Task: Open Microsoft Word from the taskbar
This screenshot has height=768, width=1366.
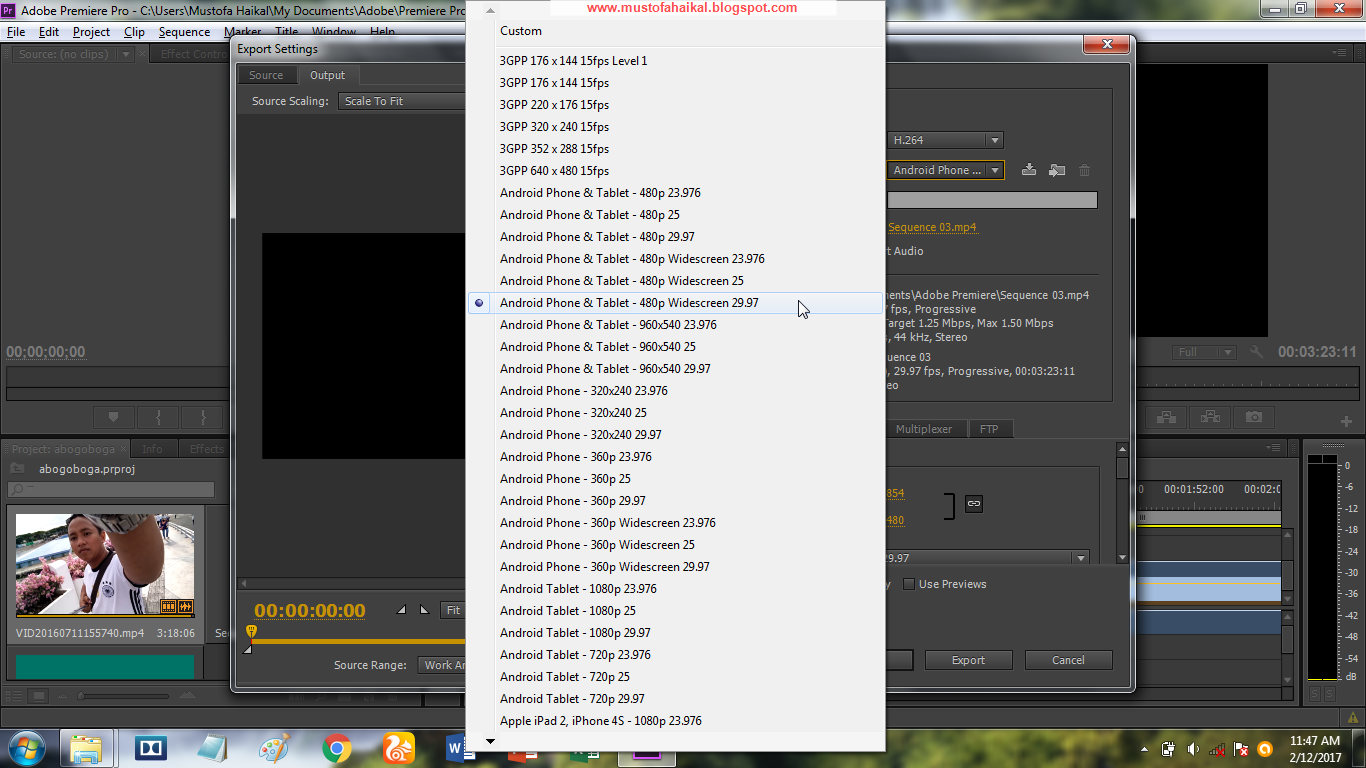Action: [455, 748]
